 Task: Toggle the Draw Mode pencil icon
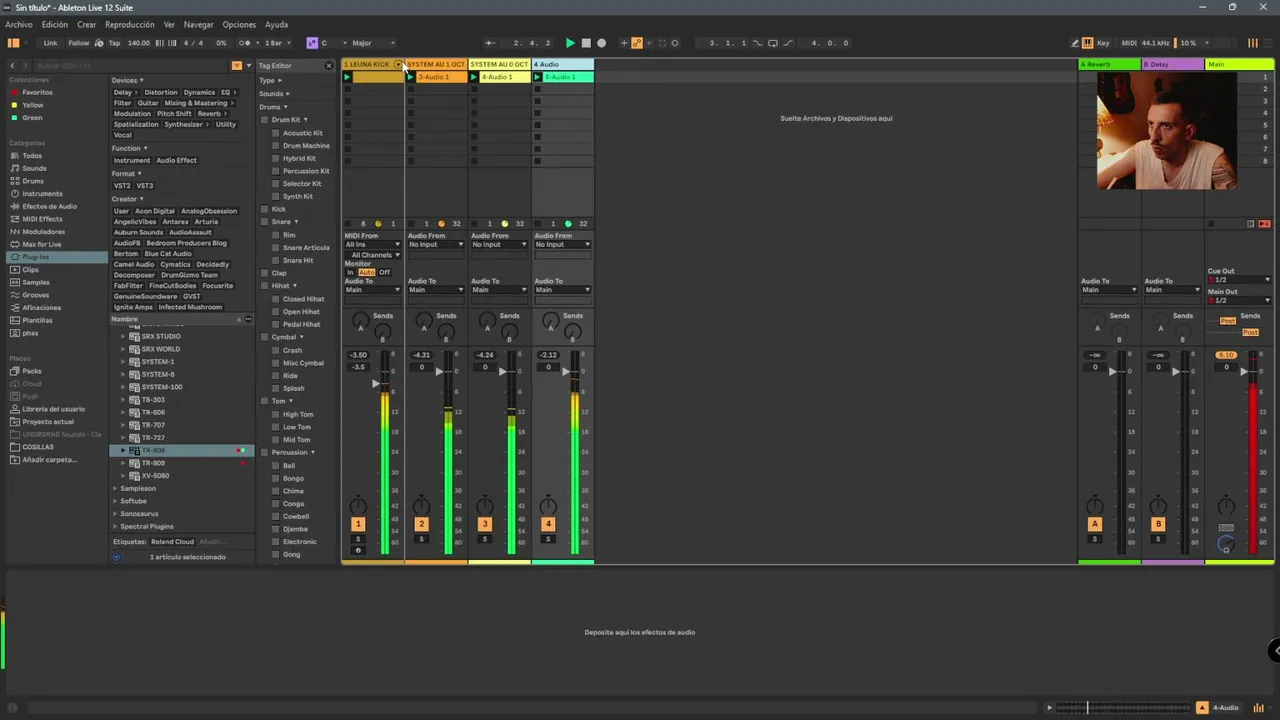[1075, 43]
